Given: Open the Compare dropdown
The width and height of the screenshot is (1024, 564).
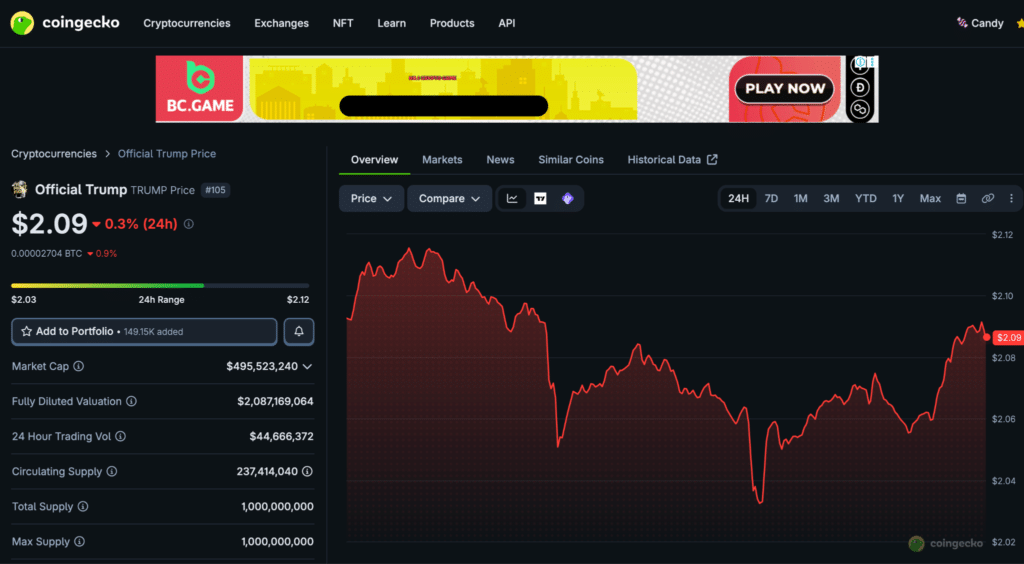Looking at the screenshot, I should [449, 198].
